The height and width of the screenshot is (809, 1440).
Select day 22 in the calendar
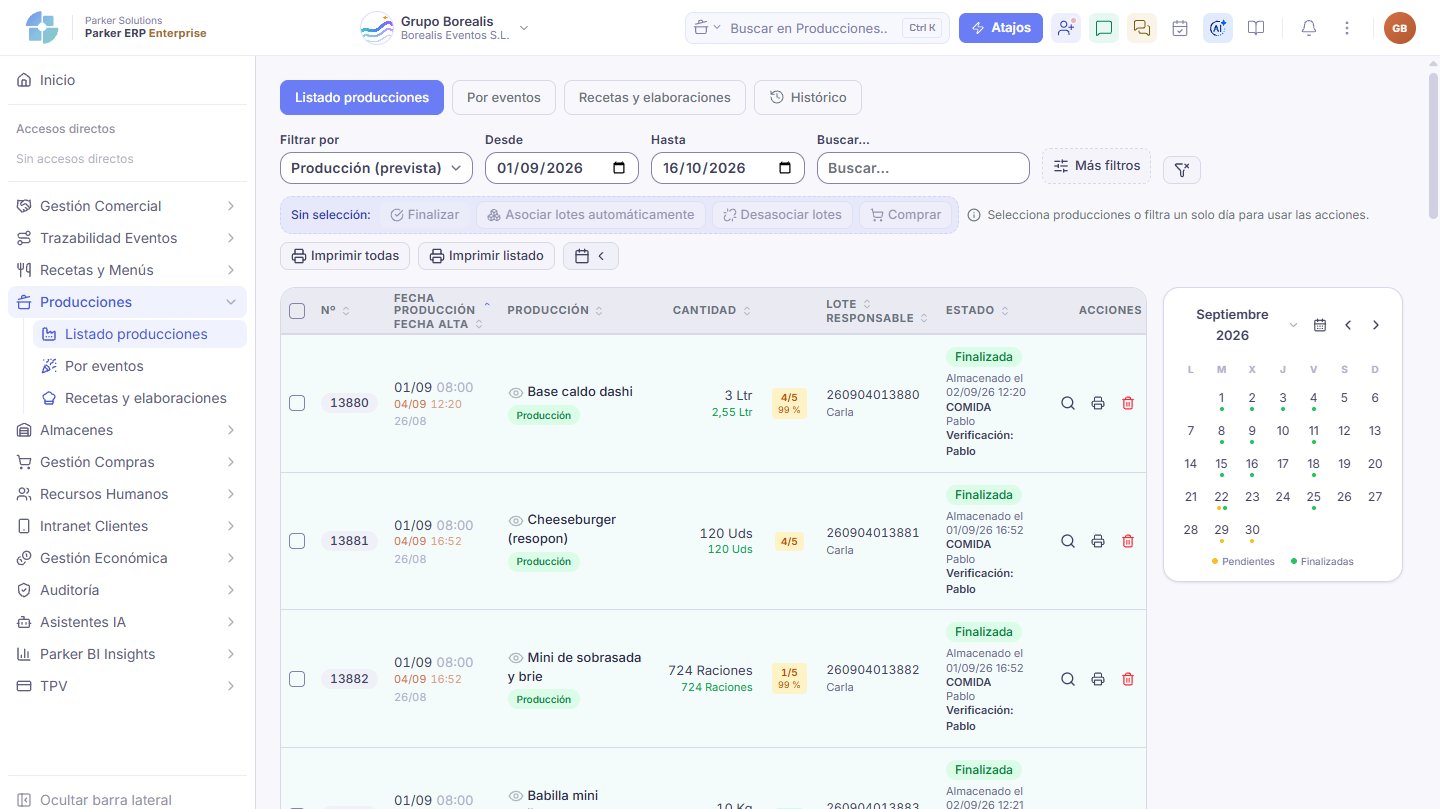tap(1221, 497)
